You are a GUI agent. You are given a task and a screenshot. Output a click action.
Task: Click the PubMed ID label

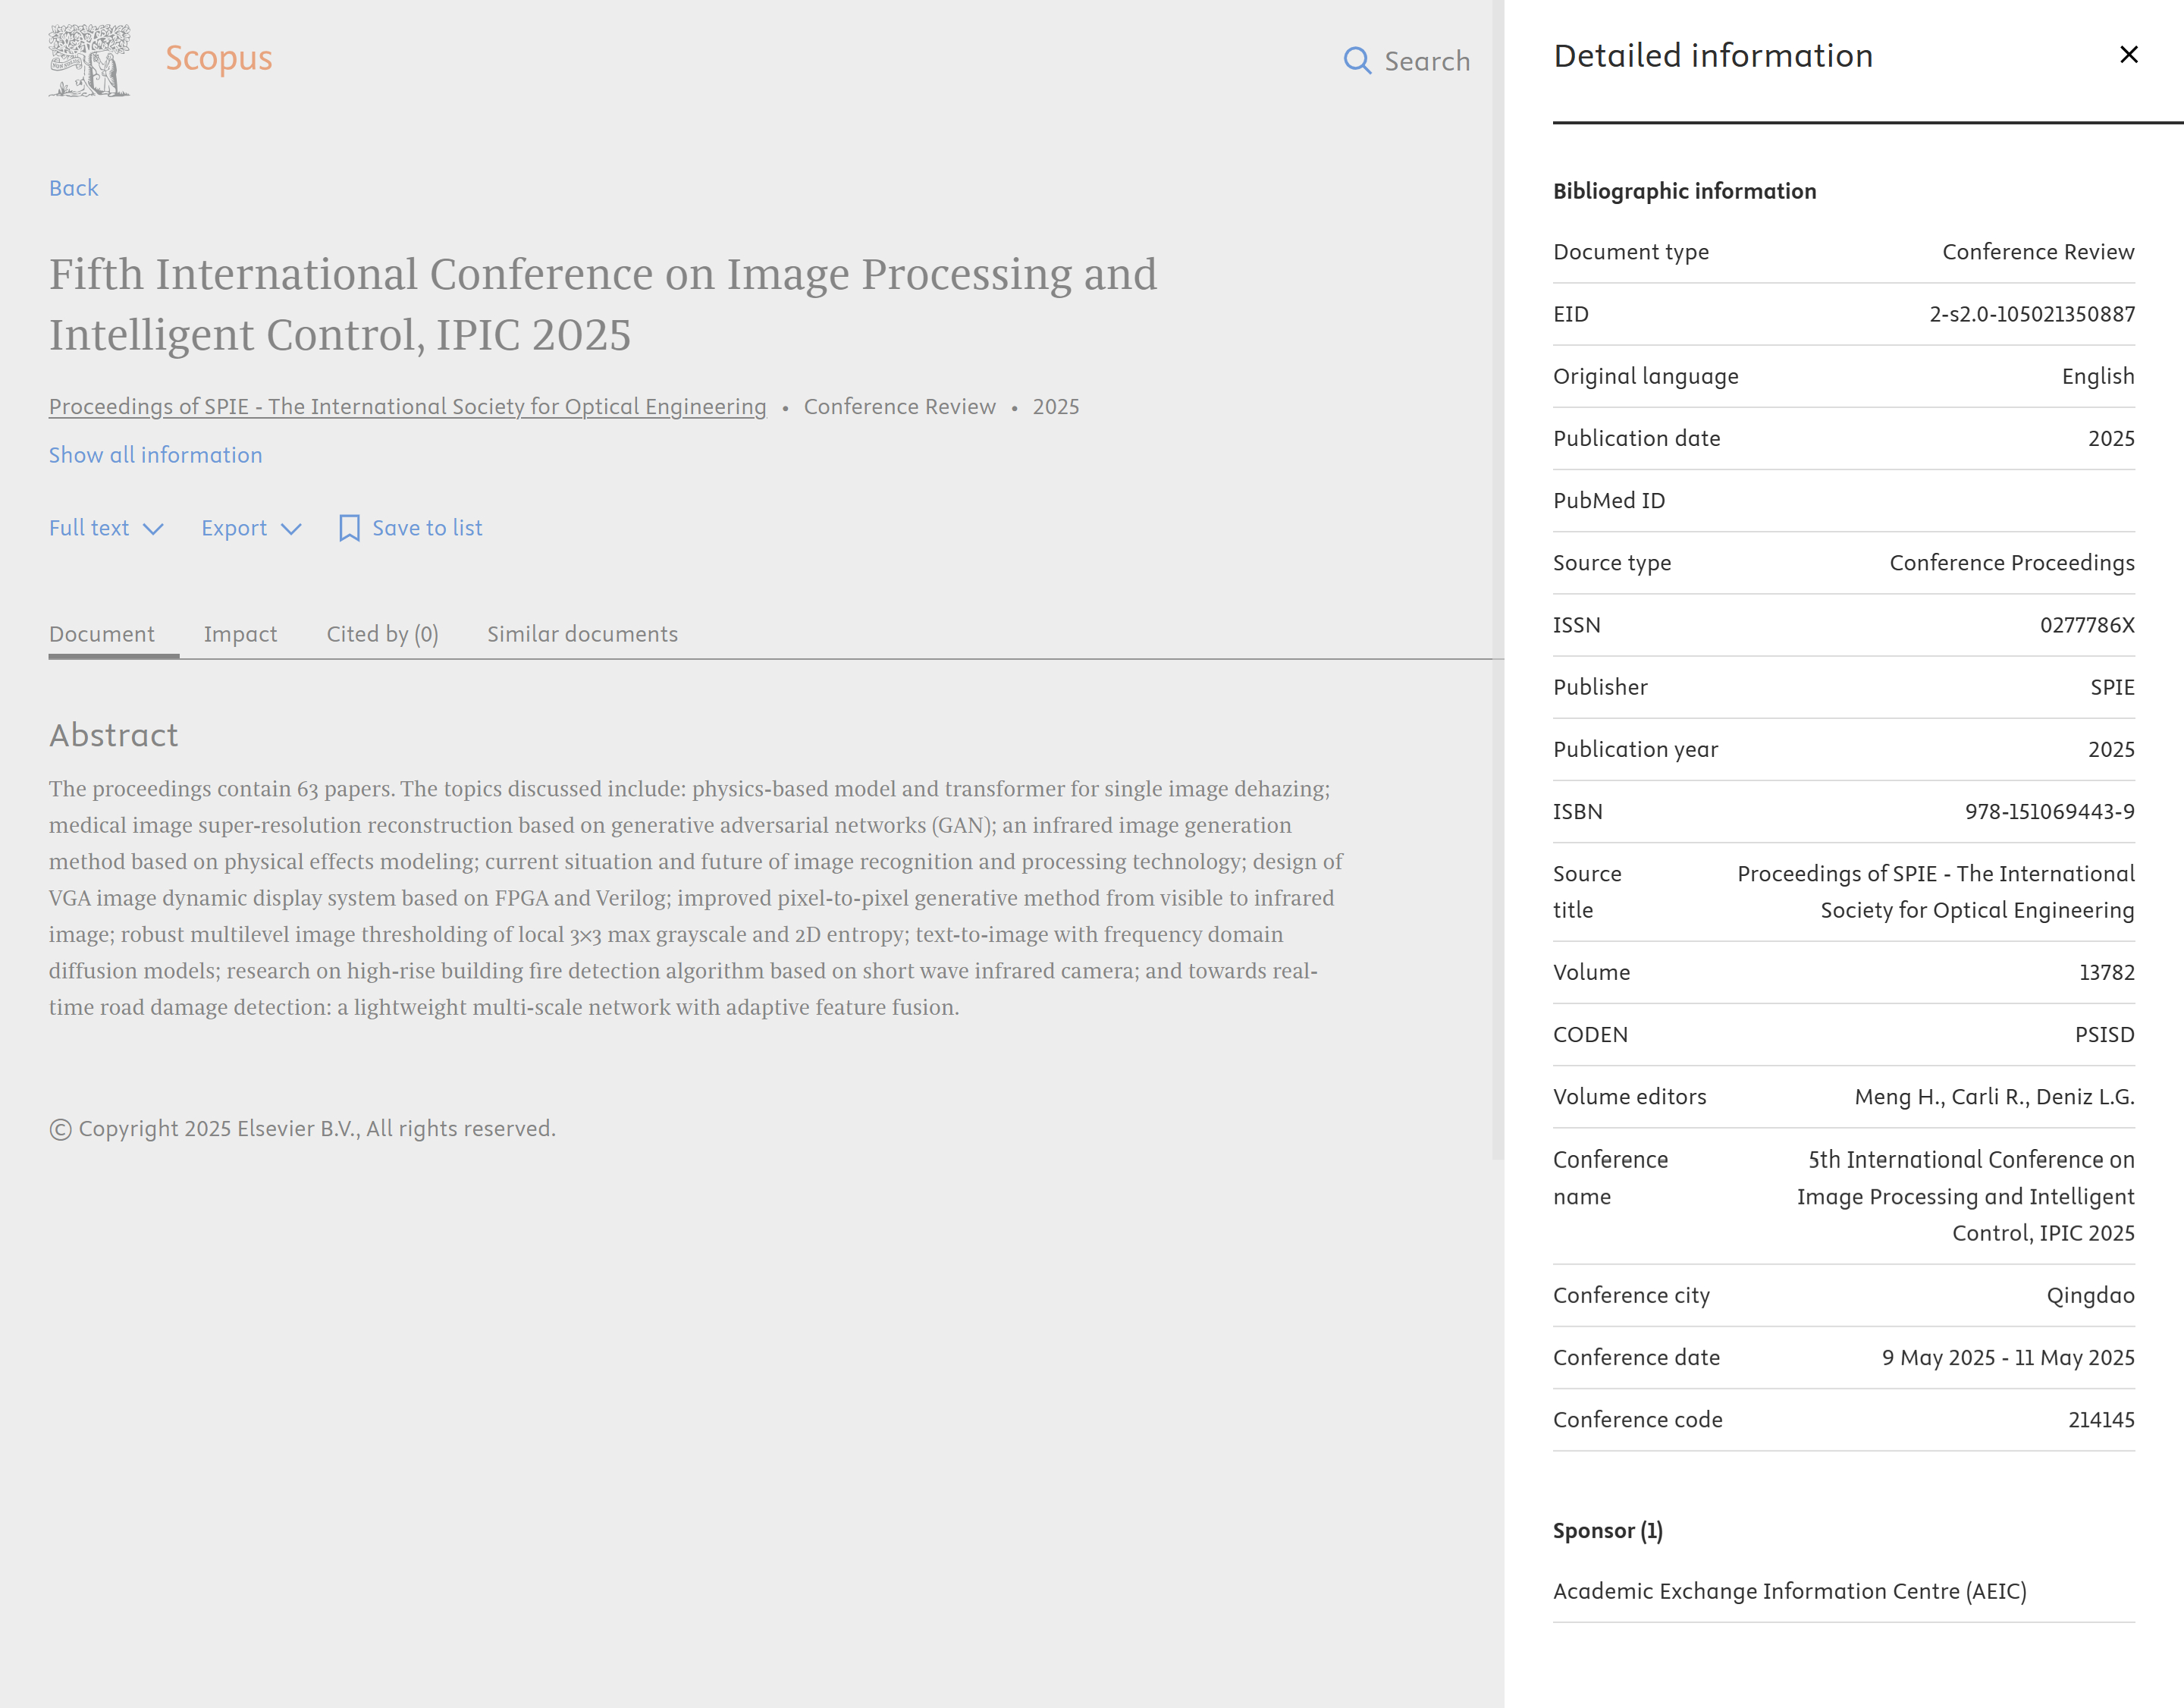point(1609,501)
